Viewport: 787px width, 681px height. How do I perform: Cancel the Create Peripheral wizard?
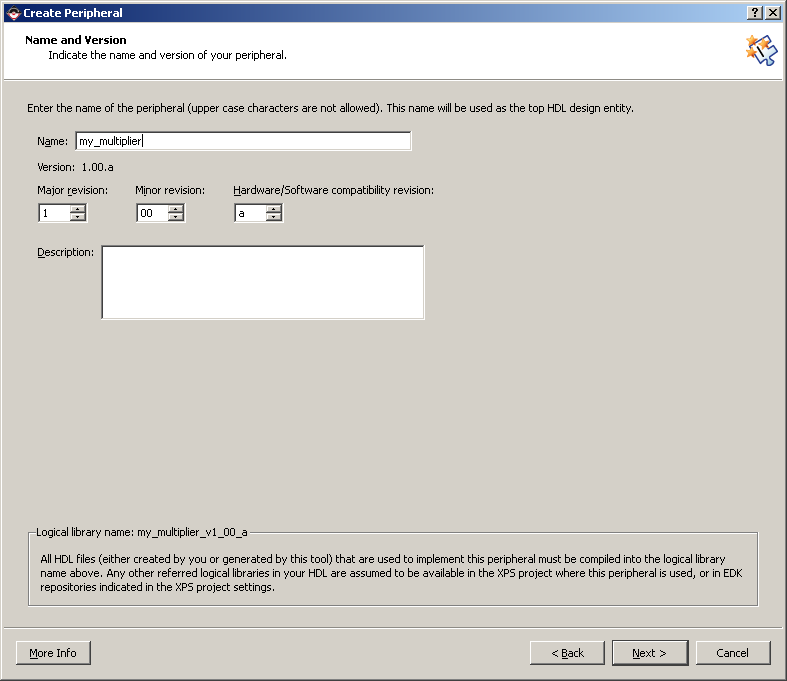[x=733, y=653]
